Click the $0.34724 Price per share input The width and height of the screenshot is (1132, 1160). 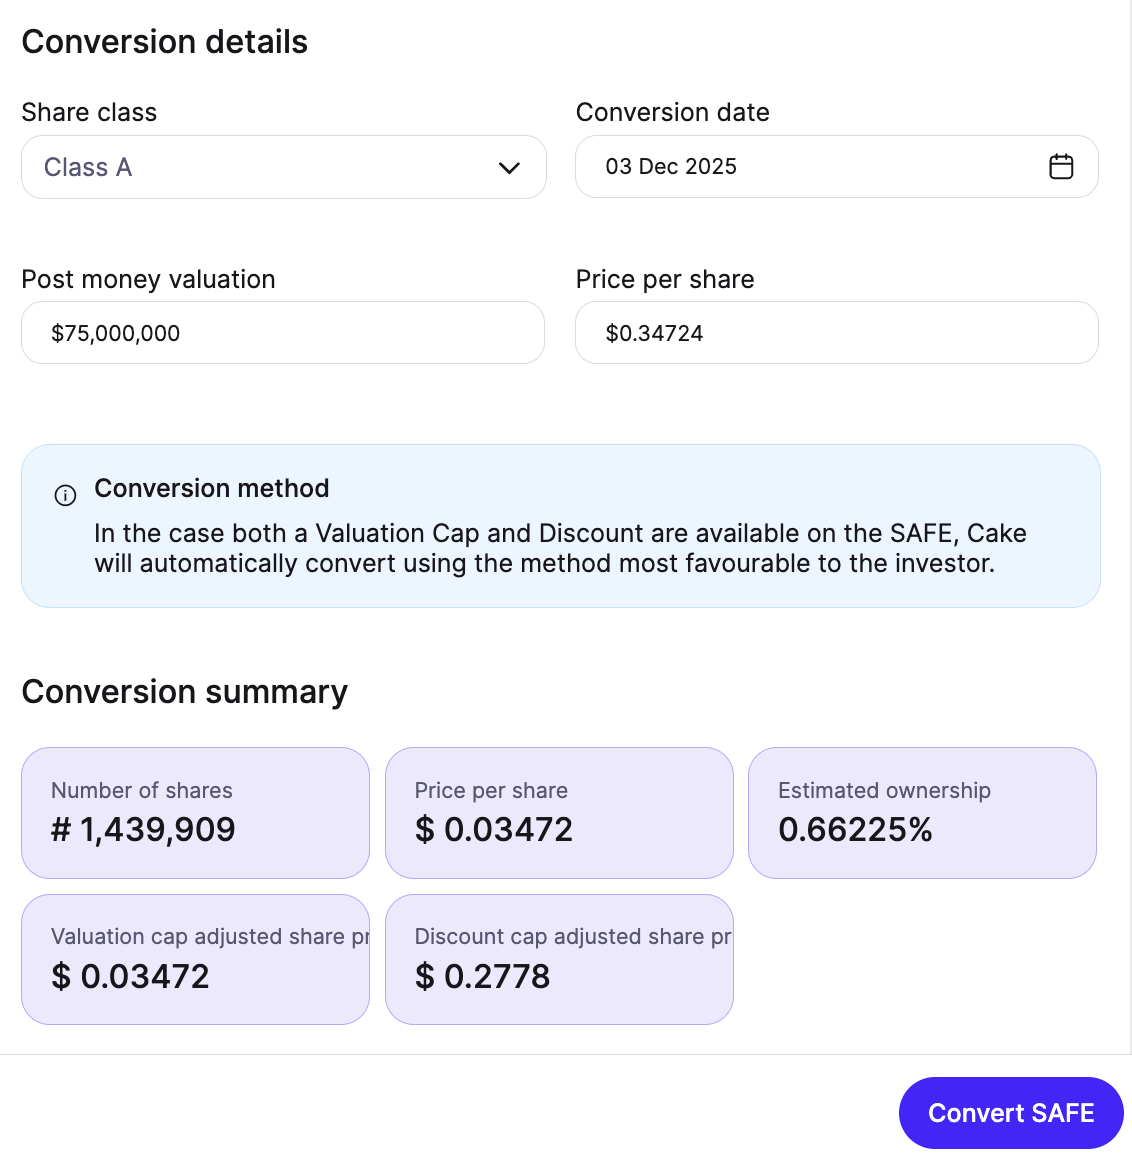click(836, 333)
